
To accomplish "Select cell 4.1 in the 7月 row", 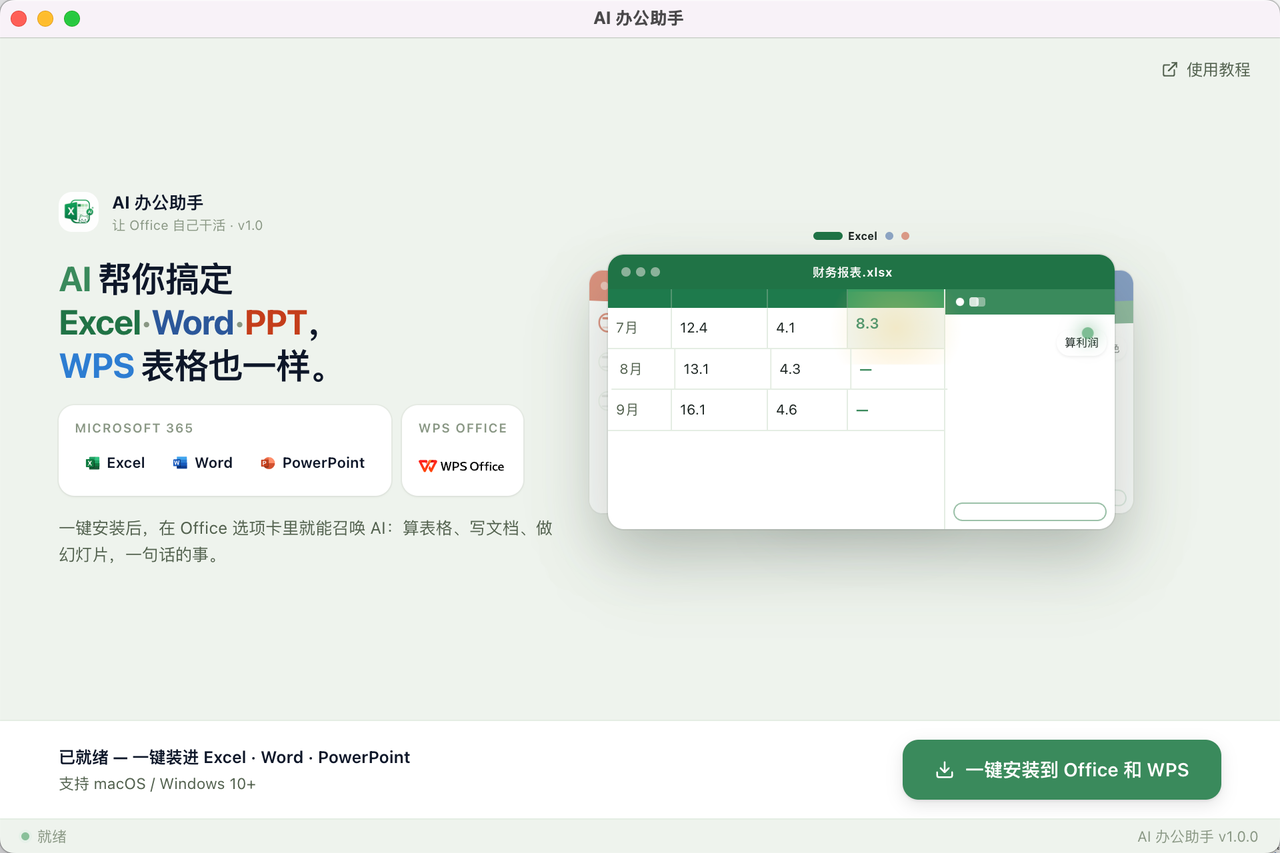I will pos(807,328).
